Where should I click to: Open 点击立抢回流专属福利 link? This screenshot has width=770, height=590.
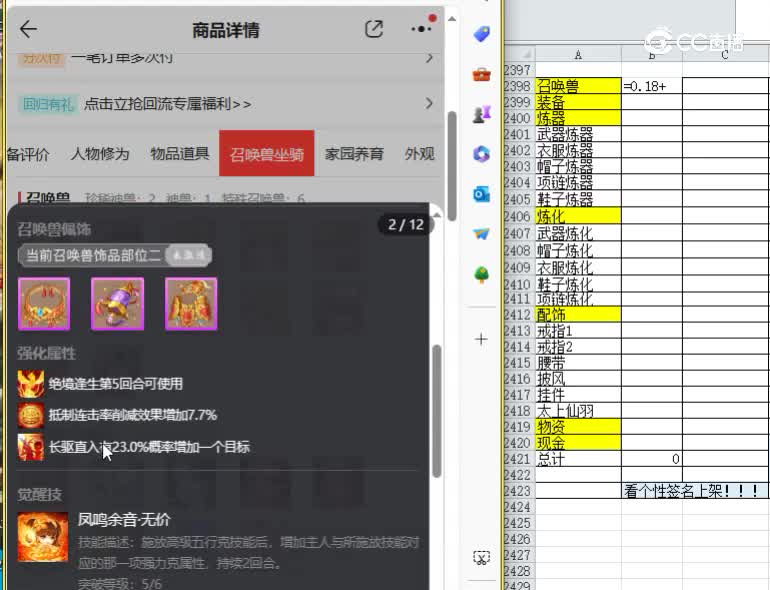tap(167, 104)
